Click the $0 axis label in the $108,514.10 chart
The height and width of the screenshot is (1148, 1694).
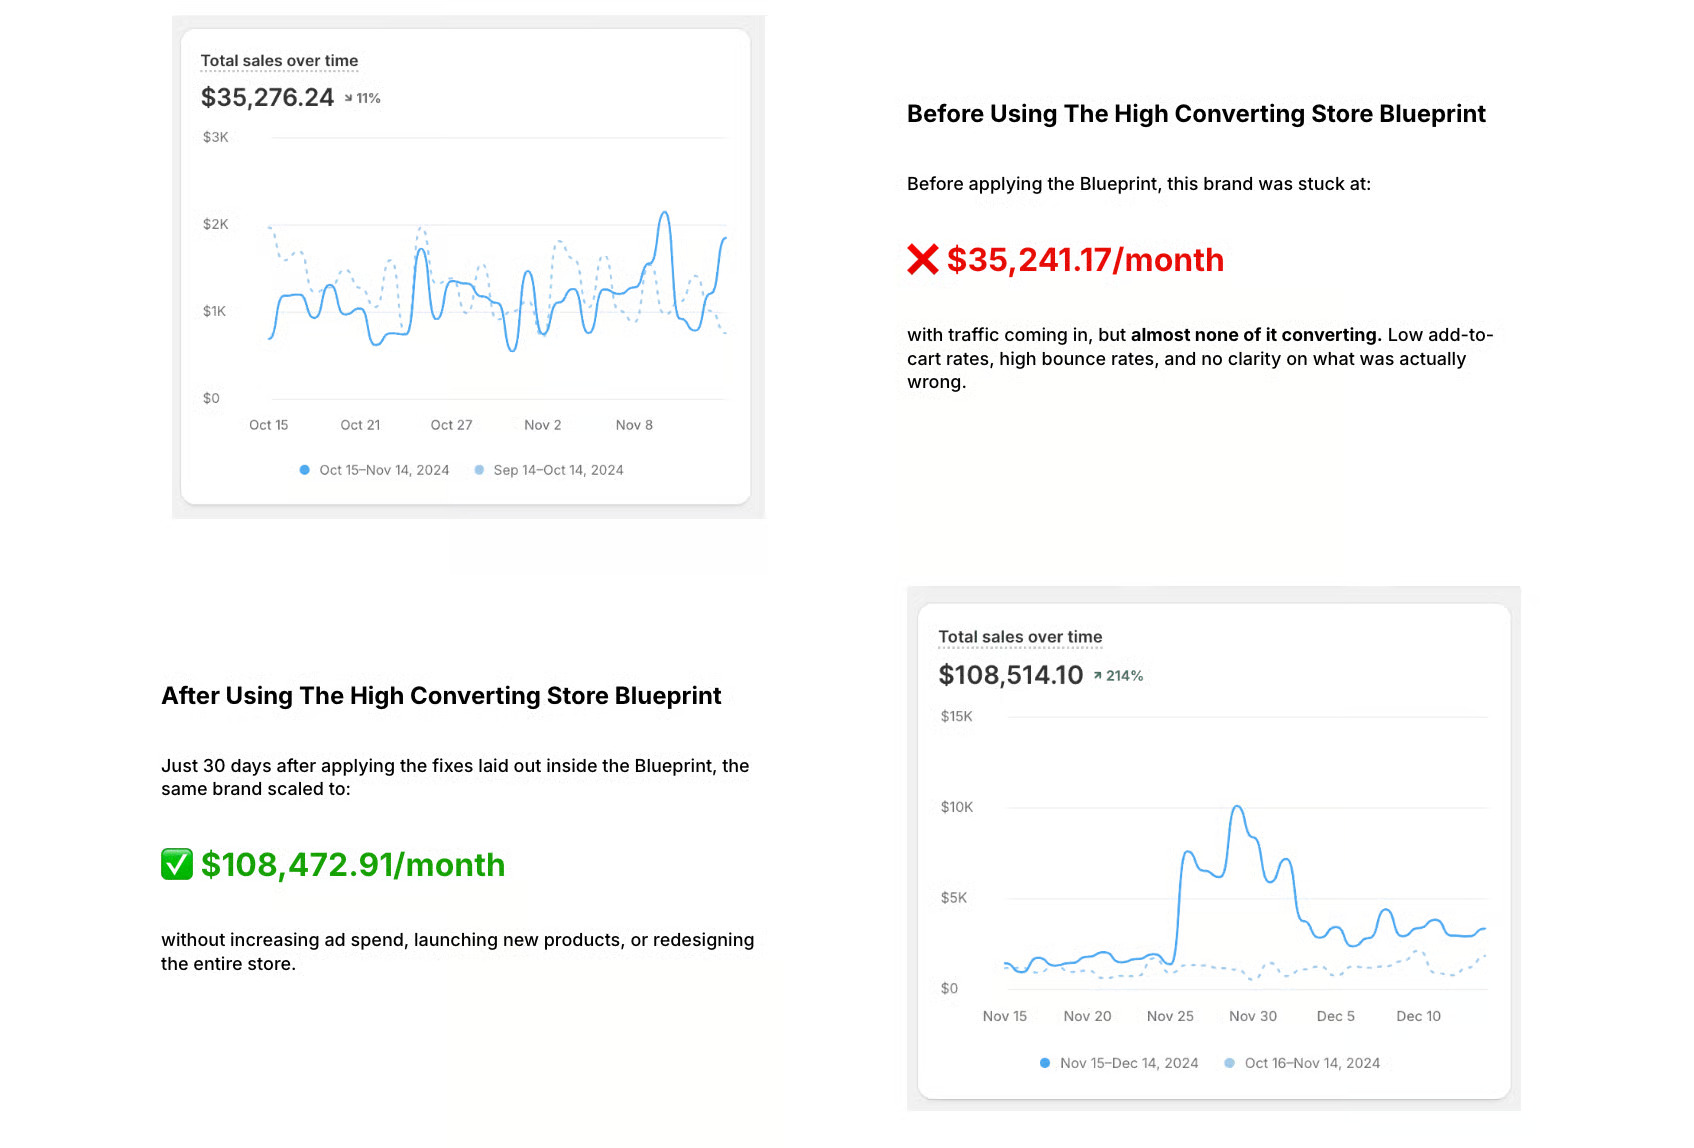949,989
